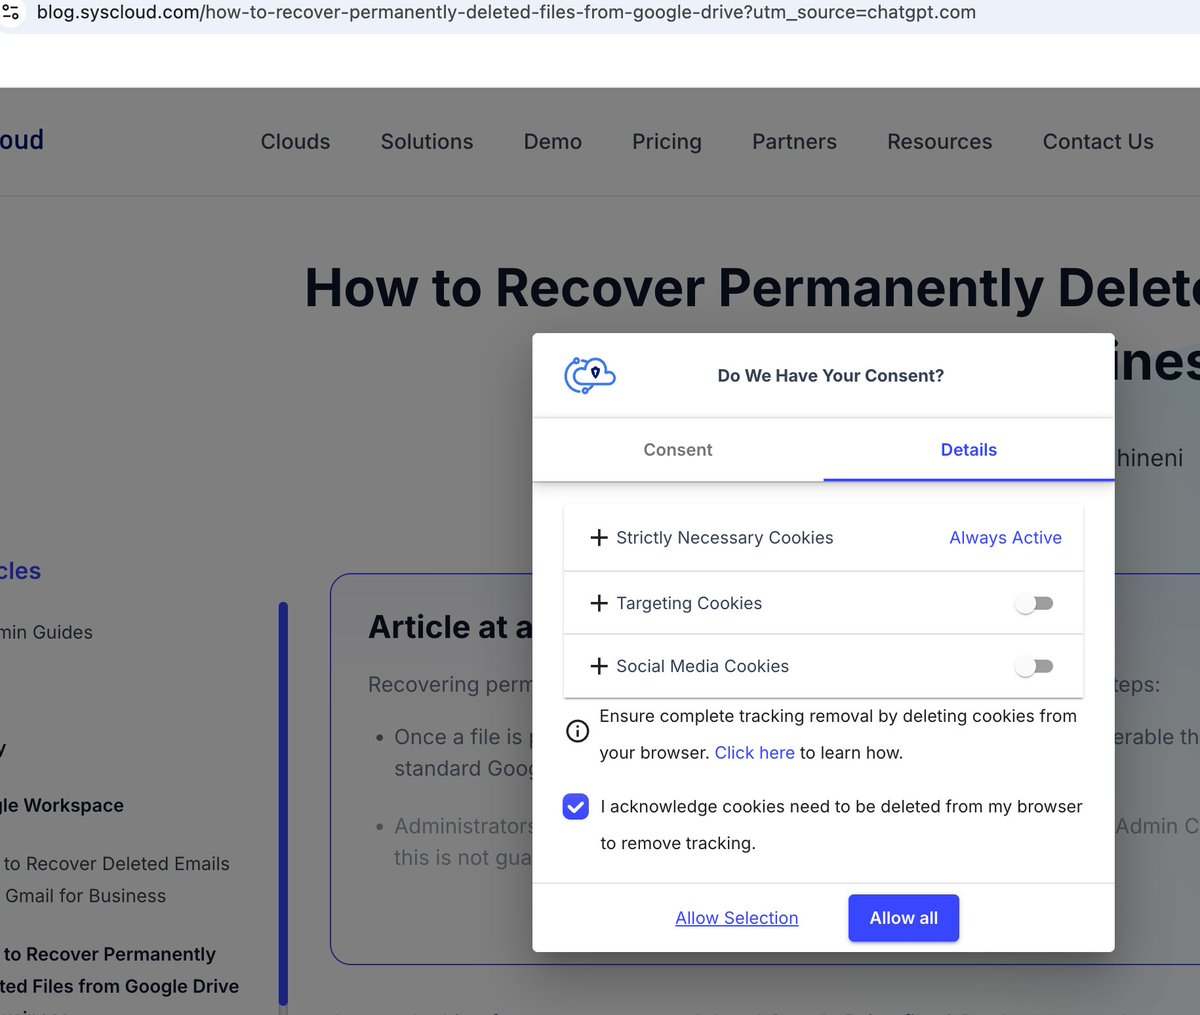1200x1015 pixels.
Task: Open the Click here link
Action: point(755,753)
